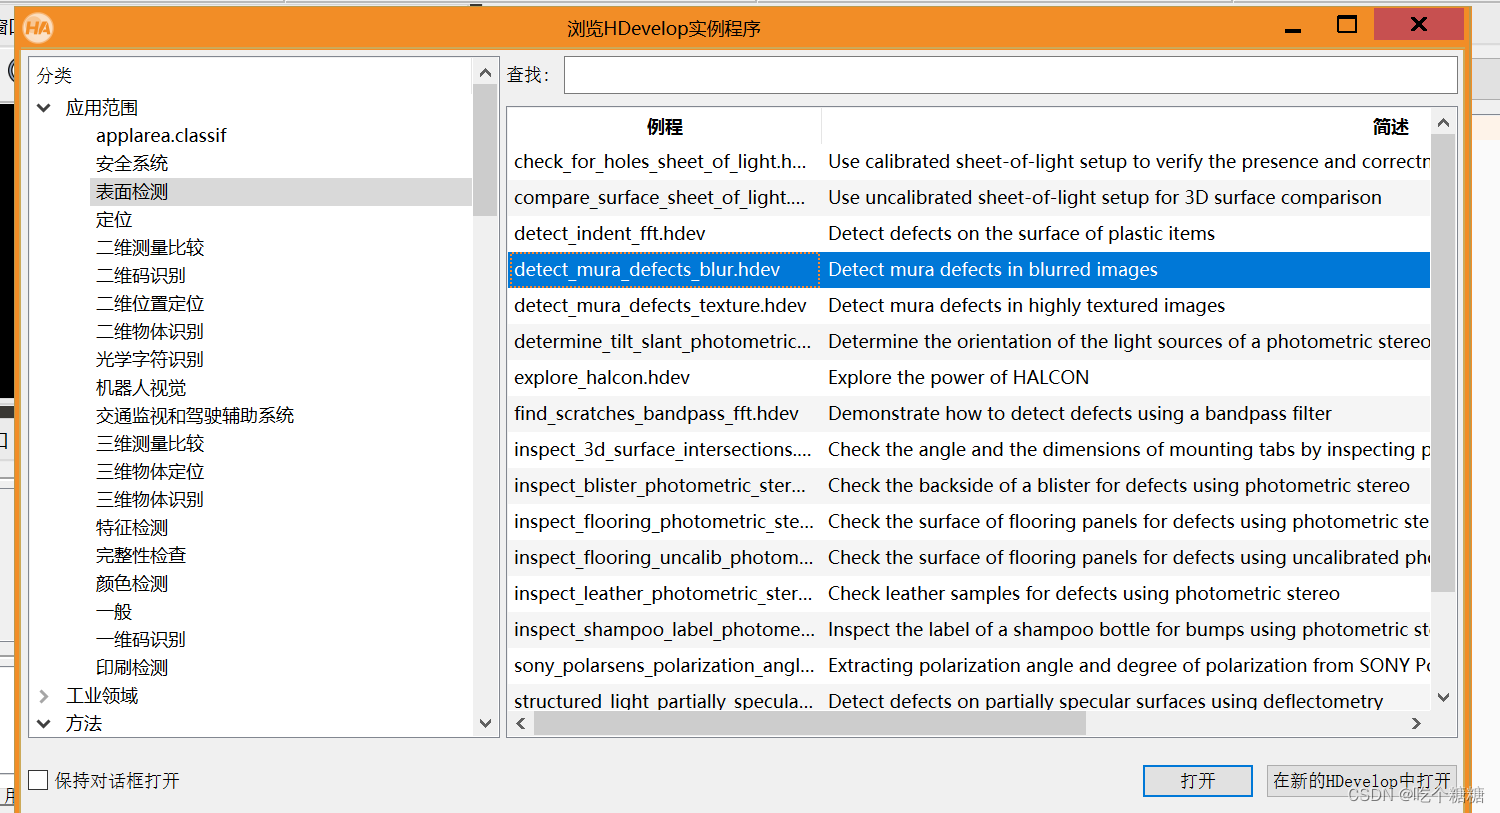
Task: Select find_scratches_bandpass_fft.hdev example
Action: (656, 414)
